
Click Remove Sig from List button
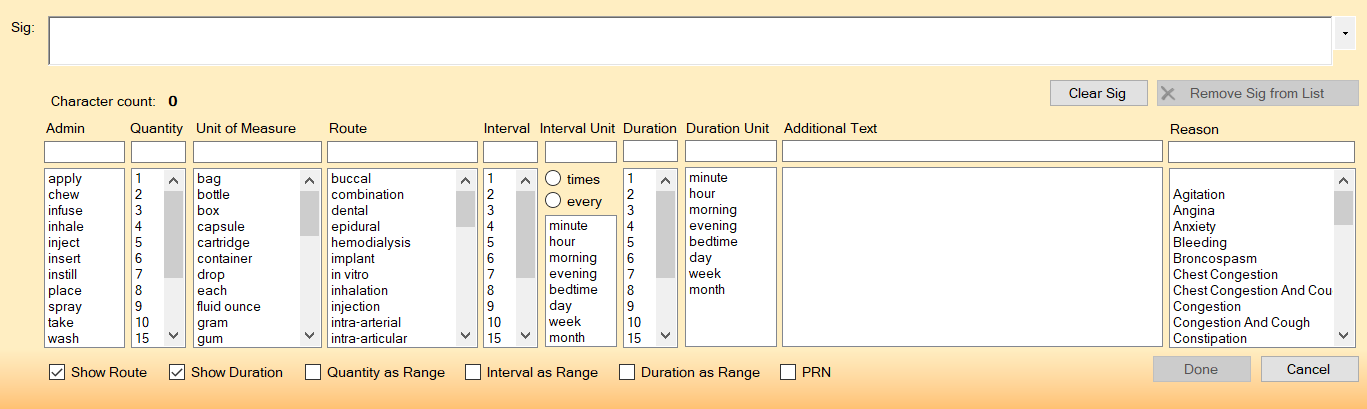1257,93
